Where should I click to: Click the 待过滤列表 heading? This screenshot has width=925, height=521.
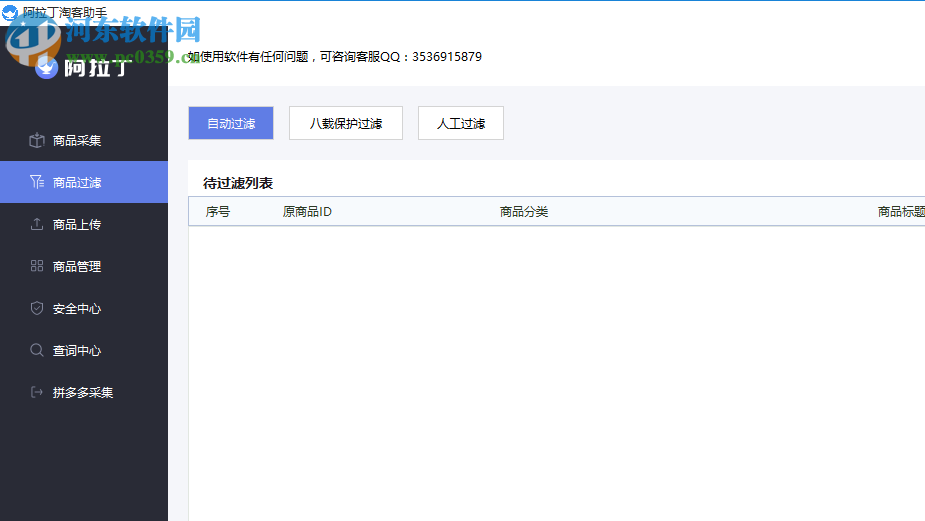(238, 183)
